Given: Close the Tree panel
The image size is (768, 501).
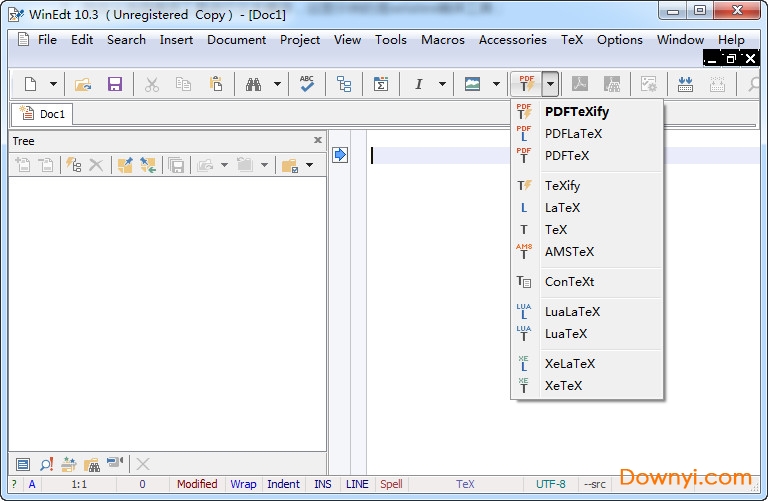Looking at the screenshot, I should click(x=318, y=141).
